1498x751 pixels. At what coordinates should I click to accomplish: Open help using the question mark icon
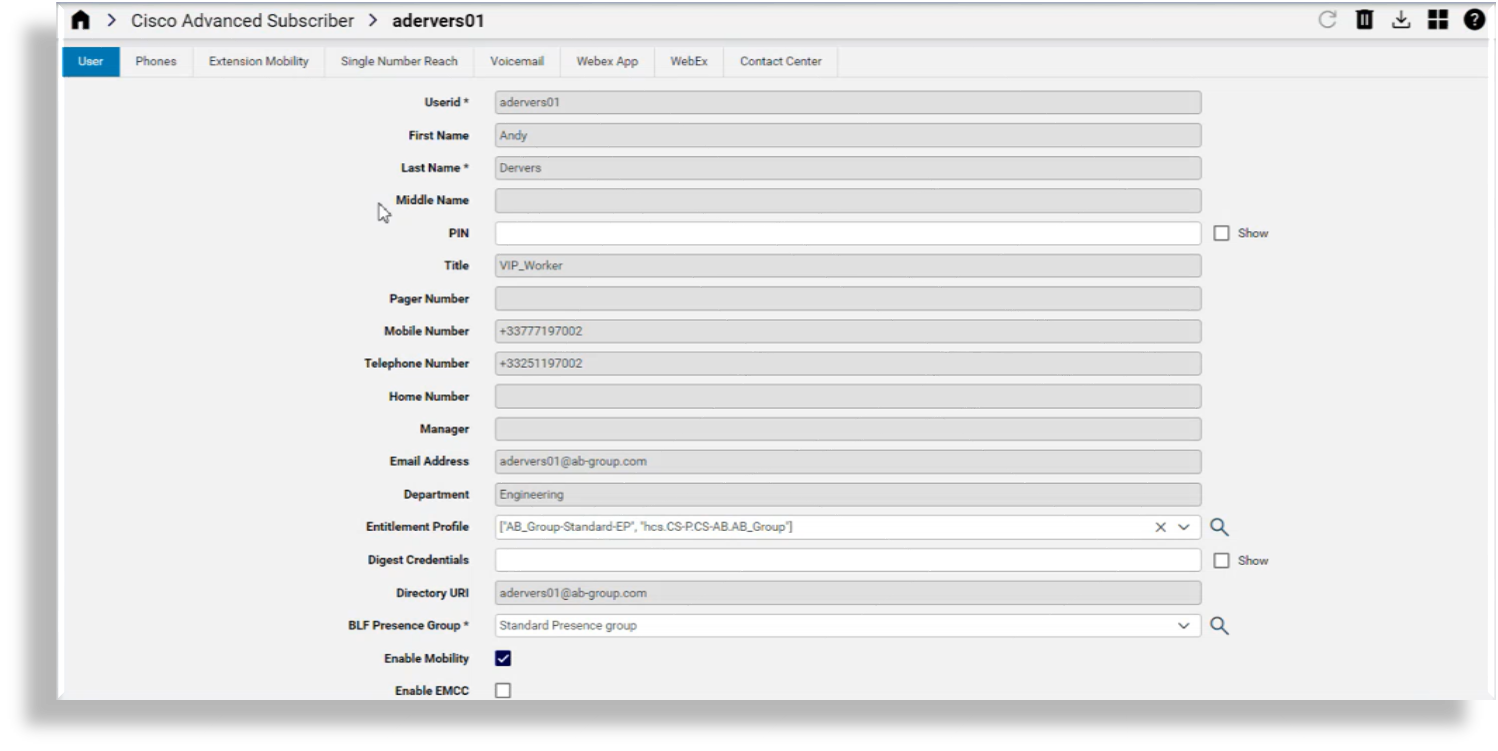[1473, 19]
